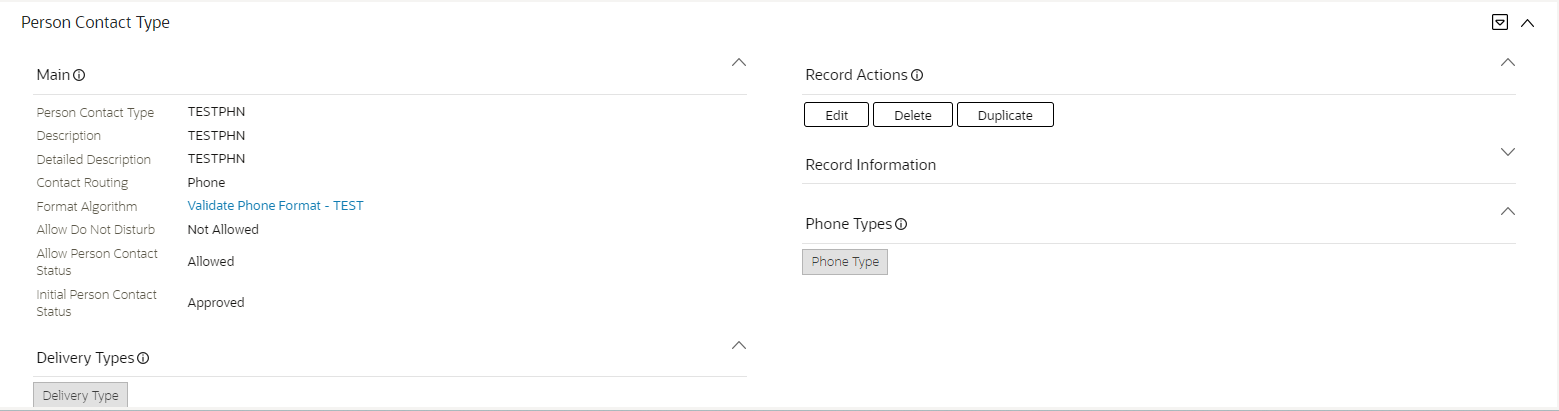Collapse the Record Actions section
This screenshot has width=1559, height=411.
click(1508, 62)
